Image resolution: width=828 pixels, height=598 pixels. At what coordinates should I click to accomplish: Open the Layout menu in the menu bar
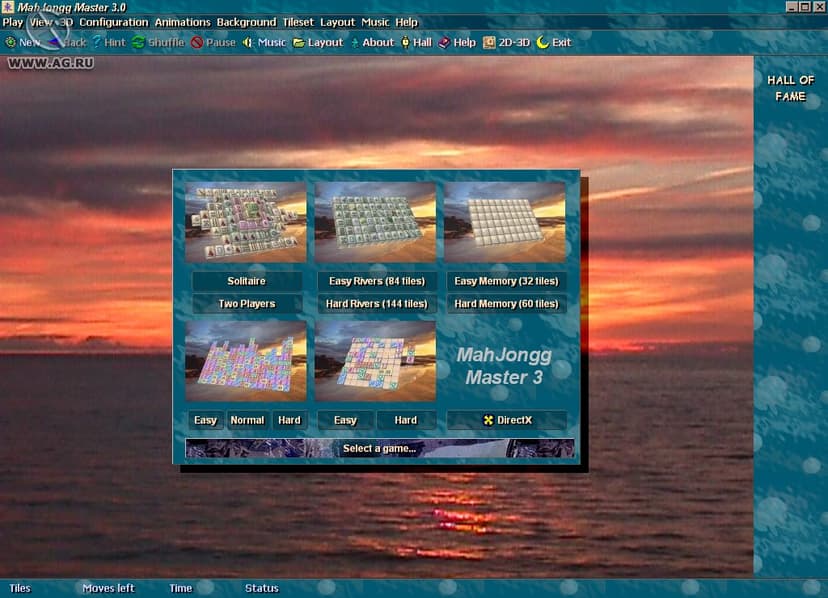click(x=337, y=22)
